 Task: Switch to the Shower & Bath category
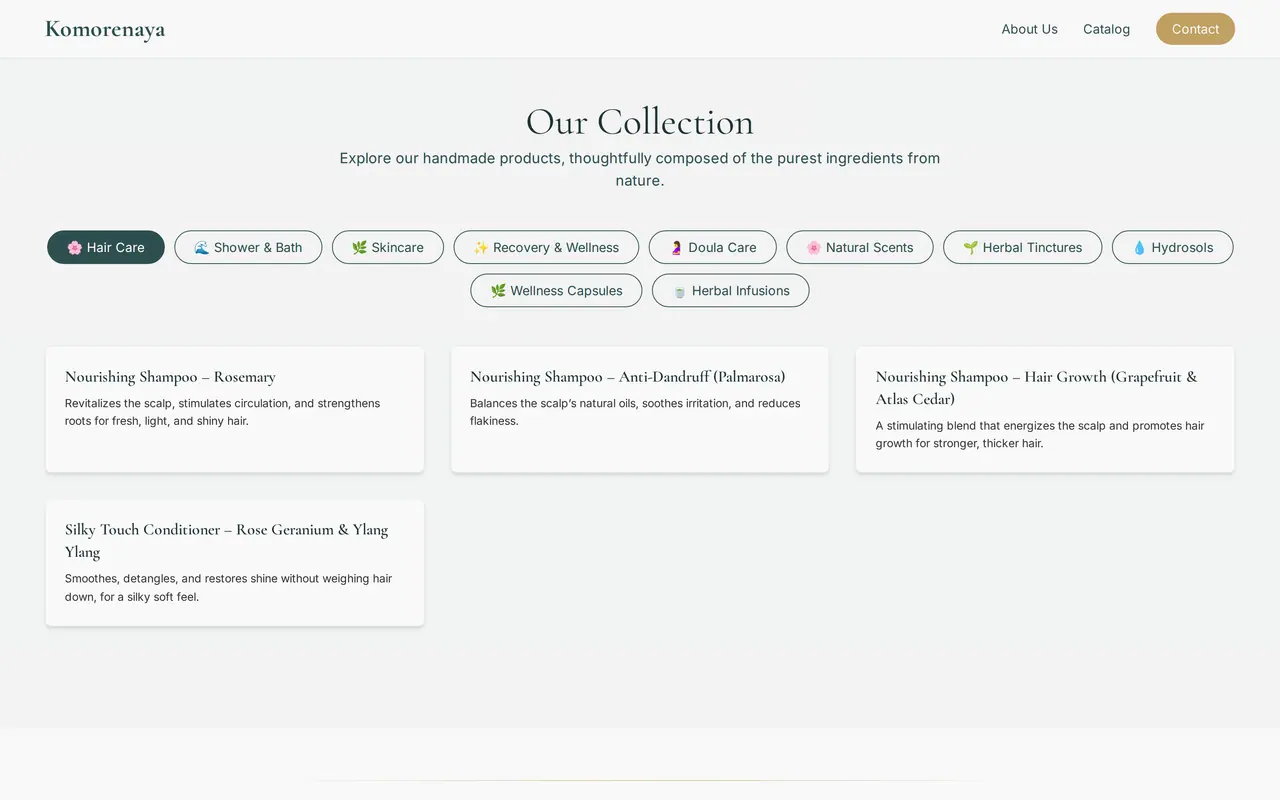click(x=248, y=247)
